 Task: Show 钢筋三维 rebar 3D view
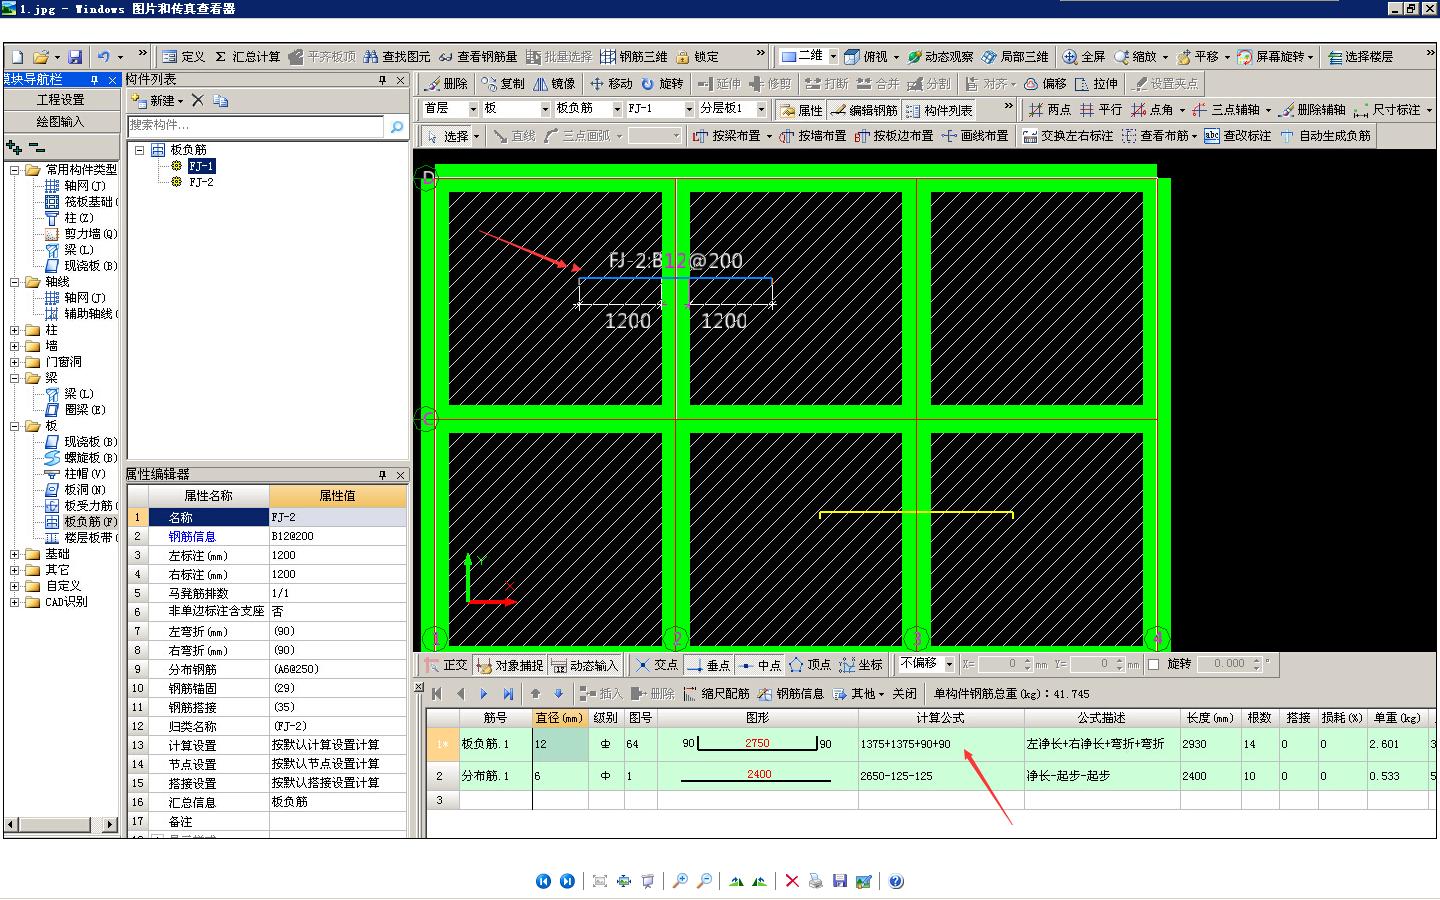point(634,57)
